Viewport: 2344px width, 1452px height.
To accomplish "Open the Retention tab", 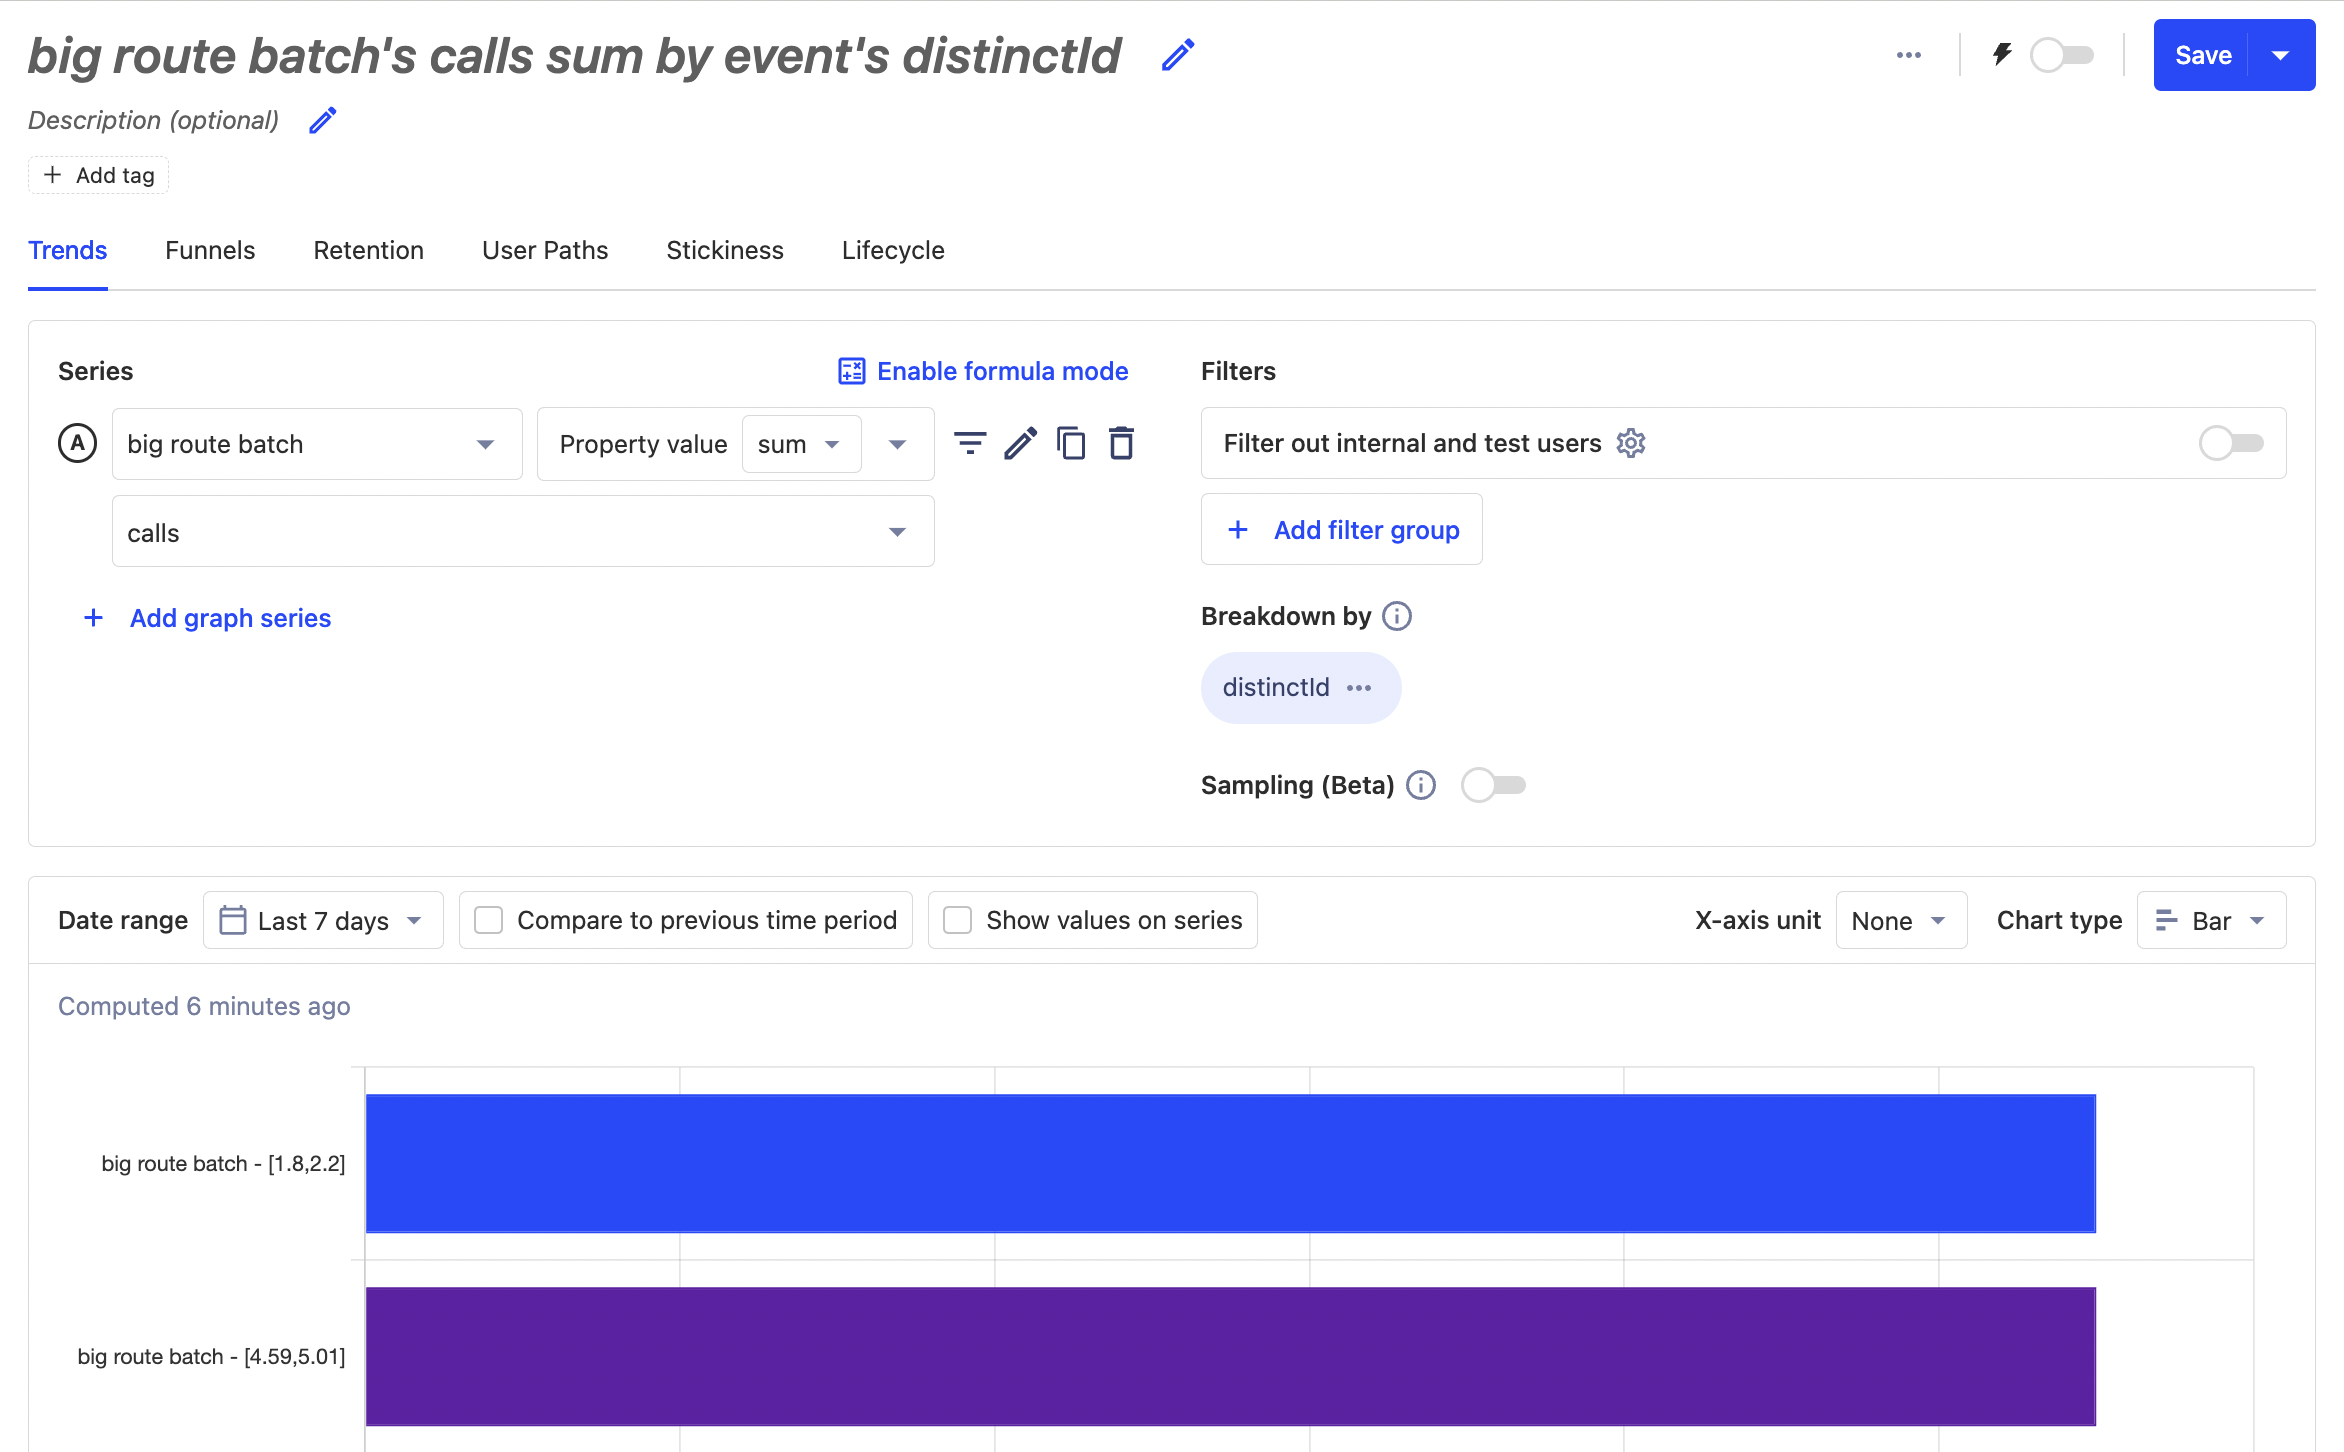I will click(368, 250).
